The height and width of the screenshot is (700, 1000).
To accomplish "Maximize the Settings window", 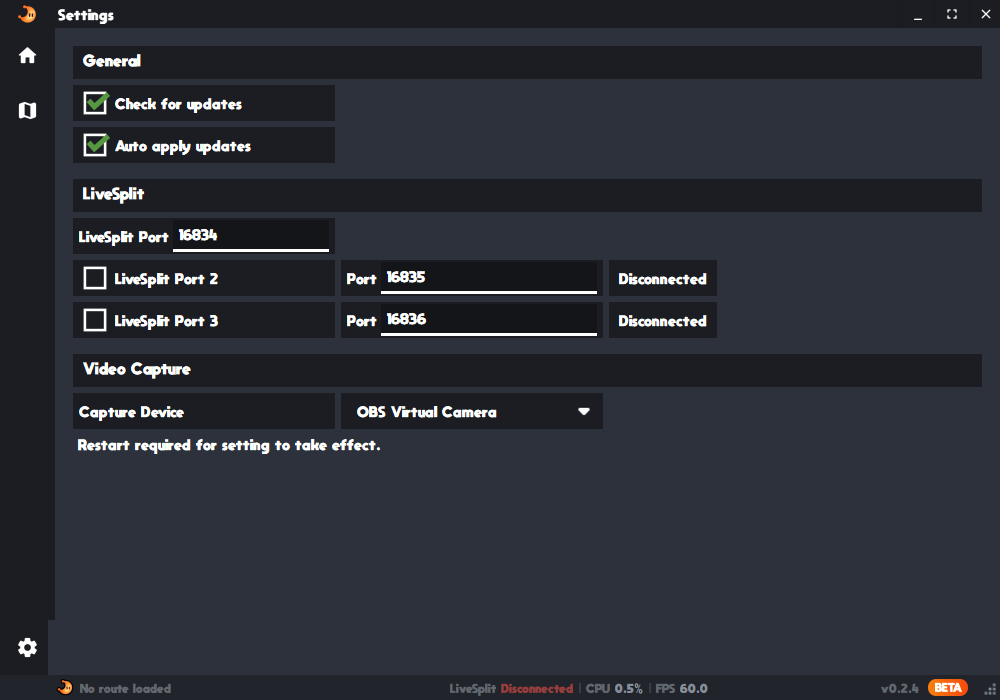I will (x=952, y=14).
